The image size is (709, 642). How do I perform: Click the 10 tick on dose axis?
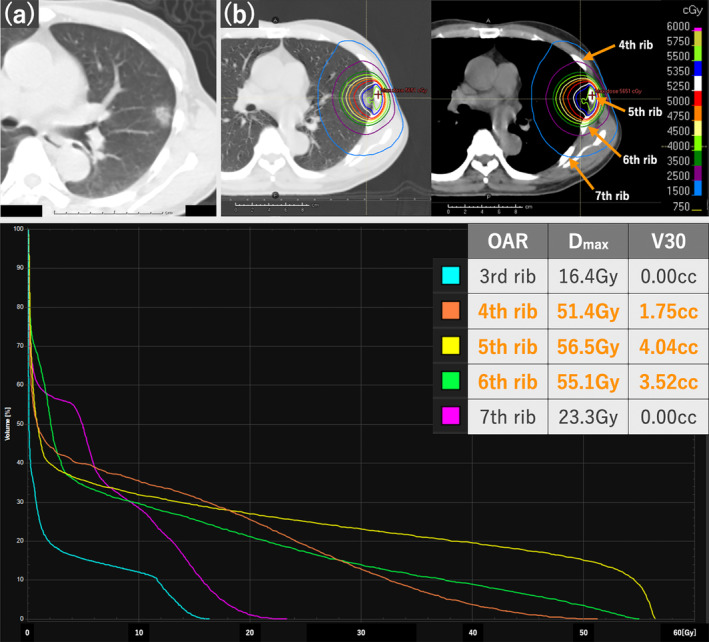tap(139, 633)
